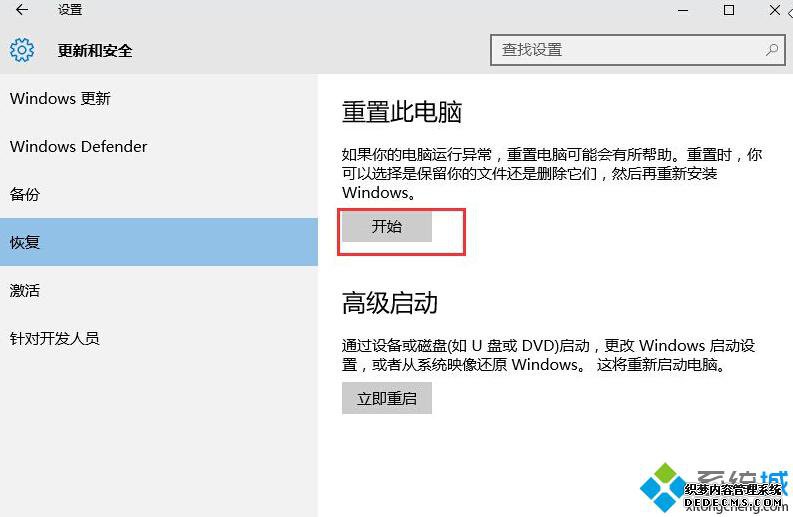The height and width of the screenshot is (517, 793).
Task: Click the settings gear icon
Action: point(22,50)
